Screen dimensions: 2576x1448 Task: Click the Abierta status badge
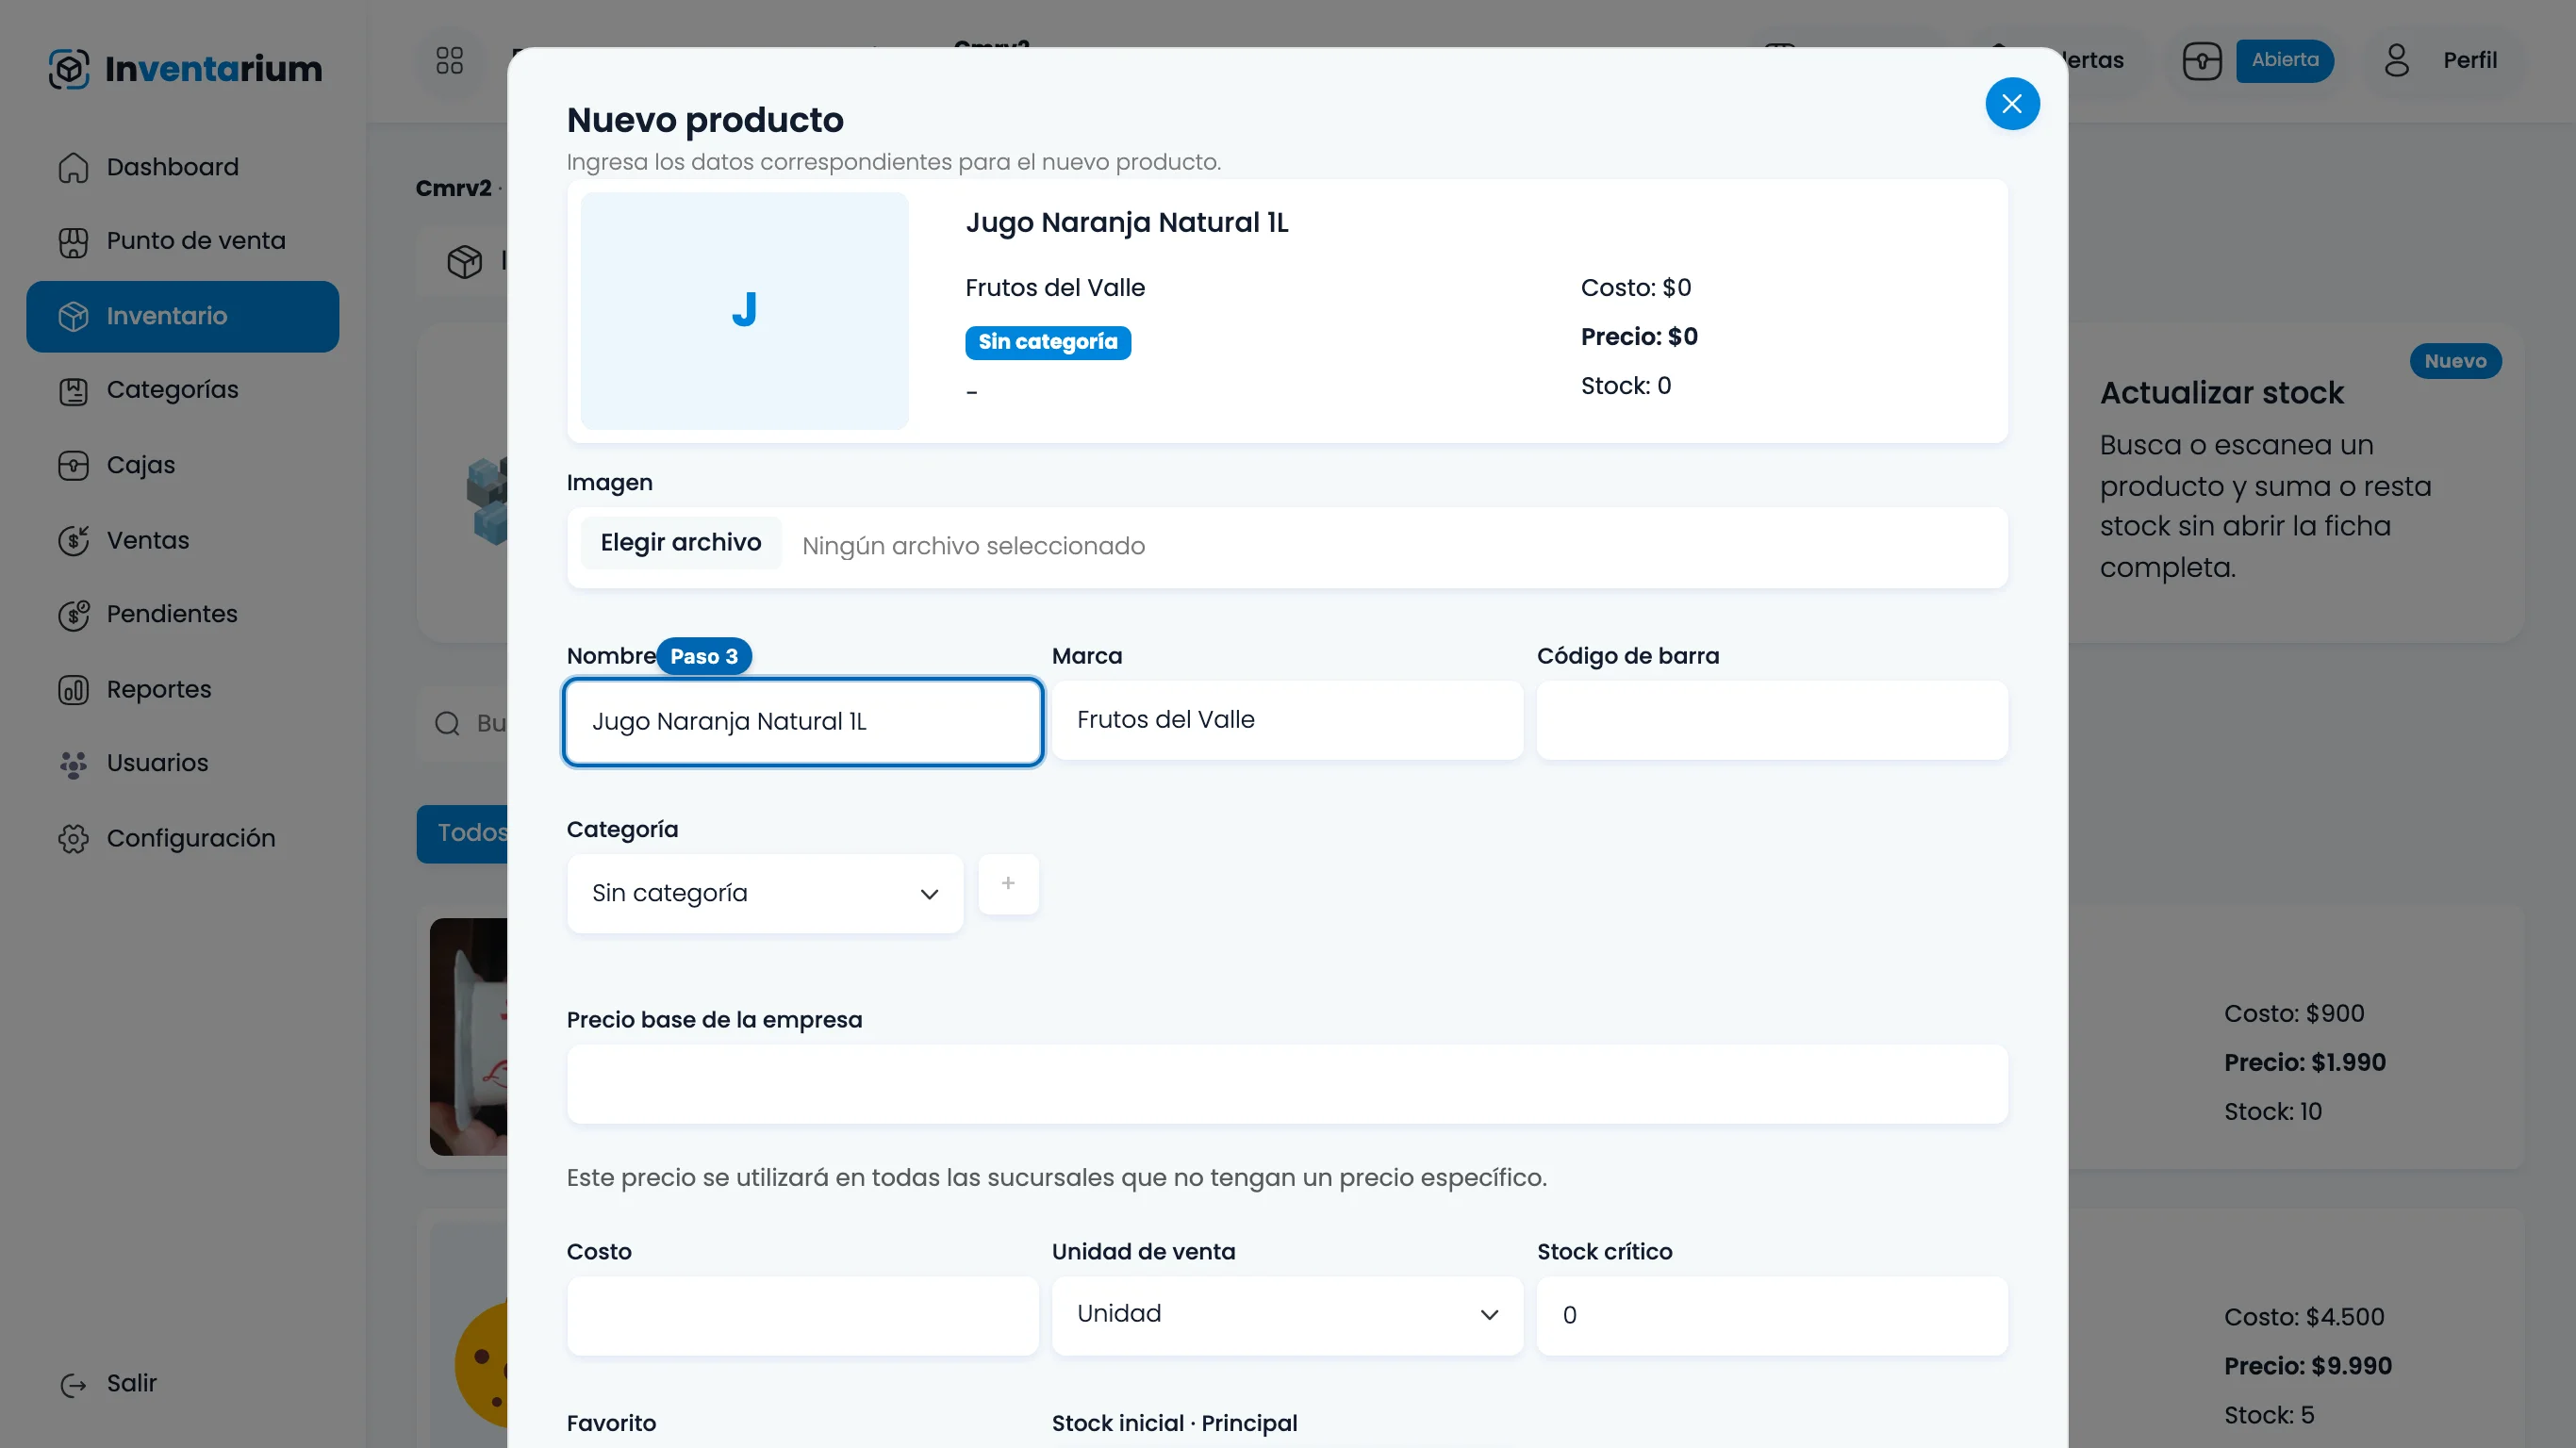(2284, 61)
